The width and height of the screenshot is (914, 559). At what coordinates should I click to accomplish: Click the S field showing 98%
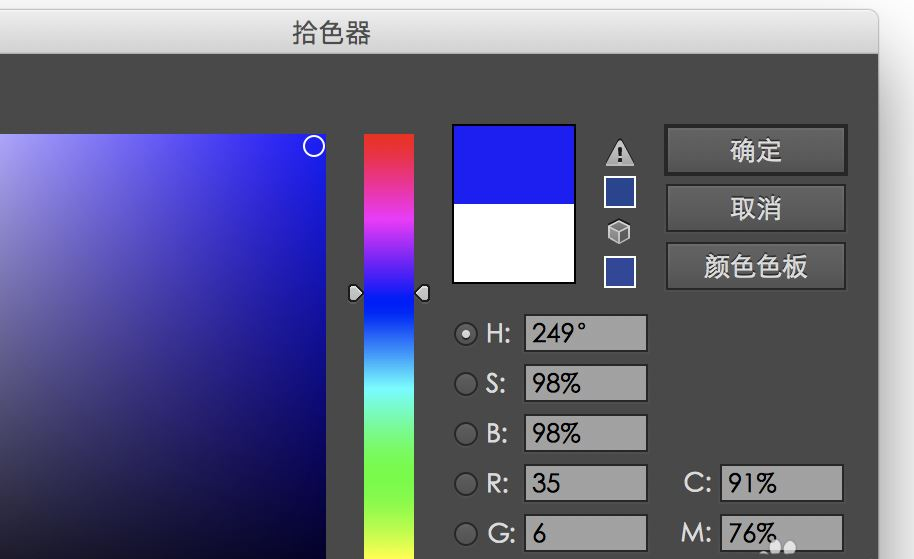pyautogui.click(x=586, y=383)
